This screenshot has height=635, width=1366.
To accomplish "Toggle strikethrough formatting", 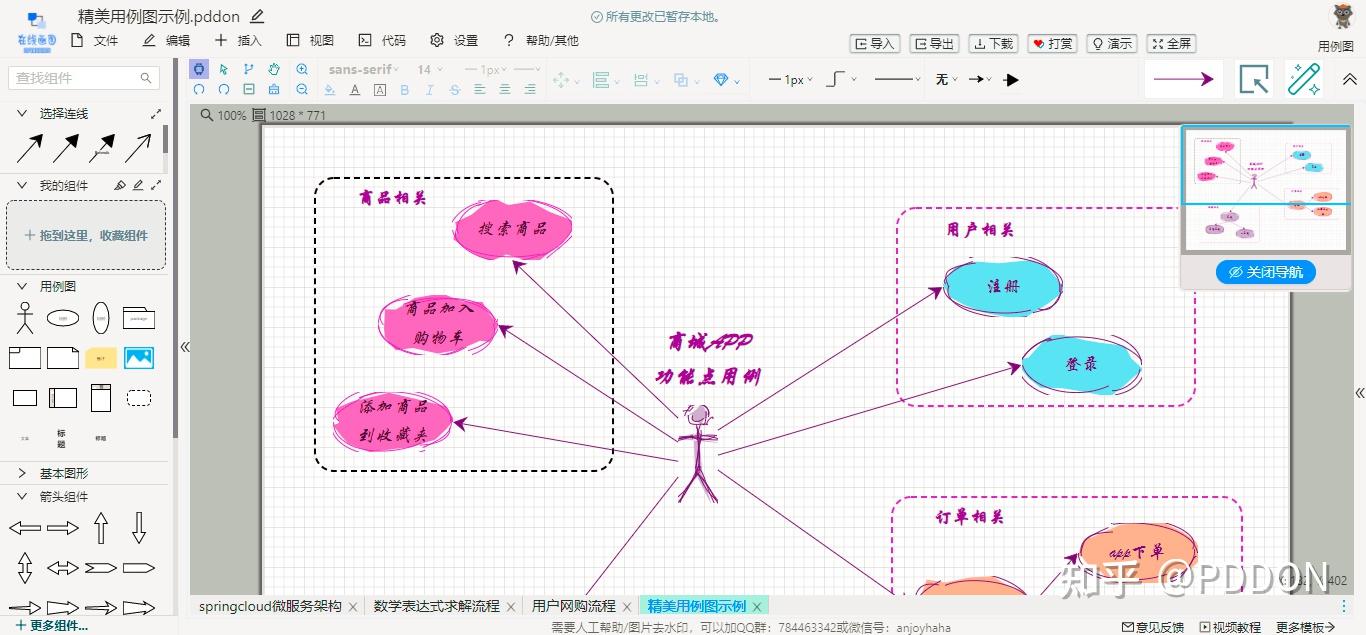I will pyautogui.click(x=451, y=89).
